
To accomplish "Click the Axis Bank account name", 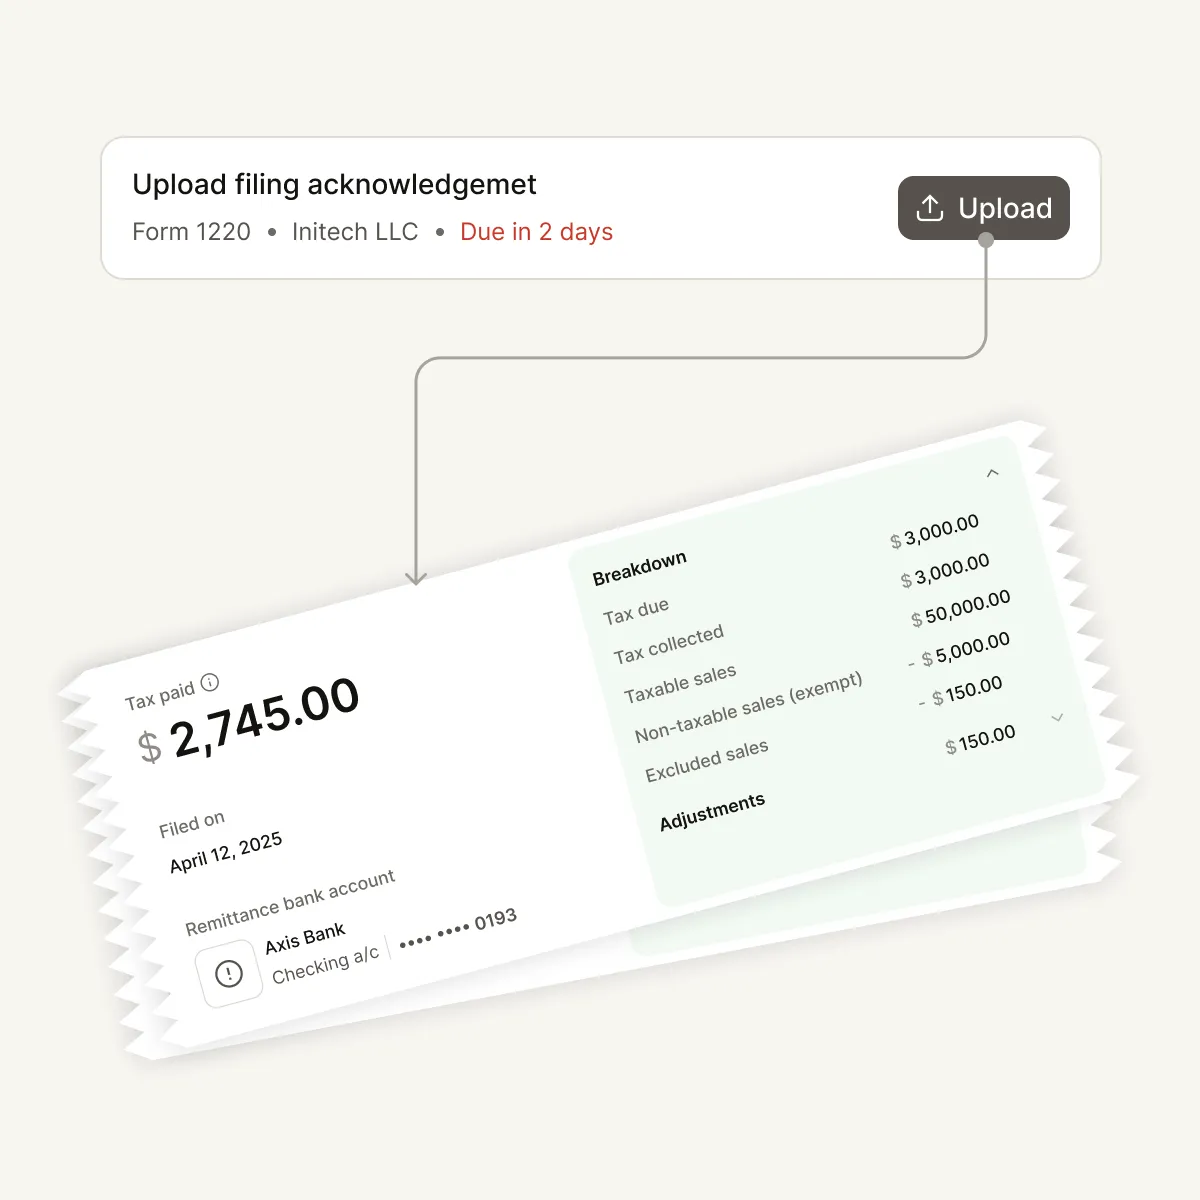I will (x=305, y=938).
